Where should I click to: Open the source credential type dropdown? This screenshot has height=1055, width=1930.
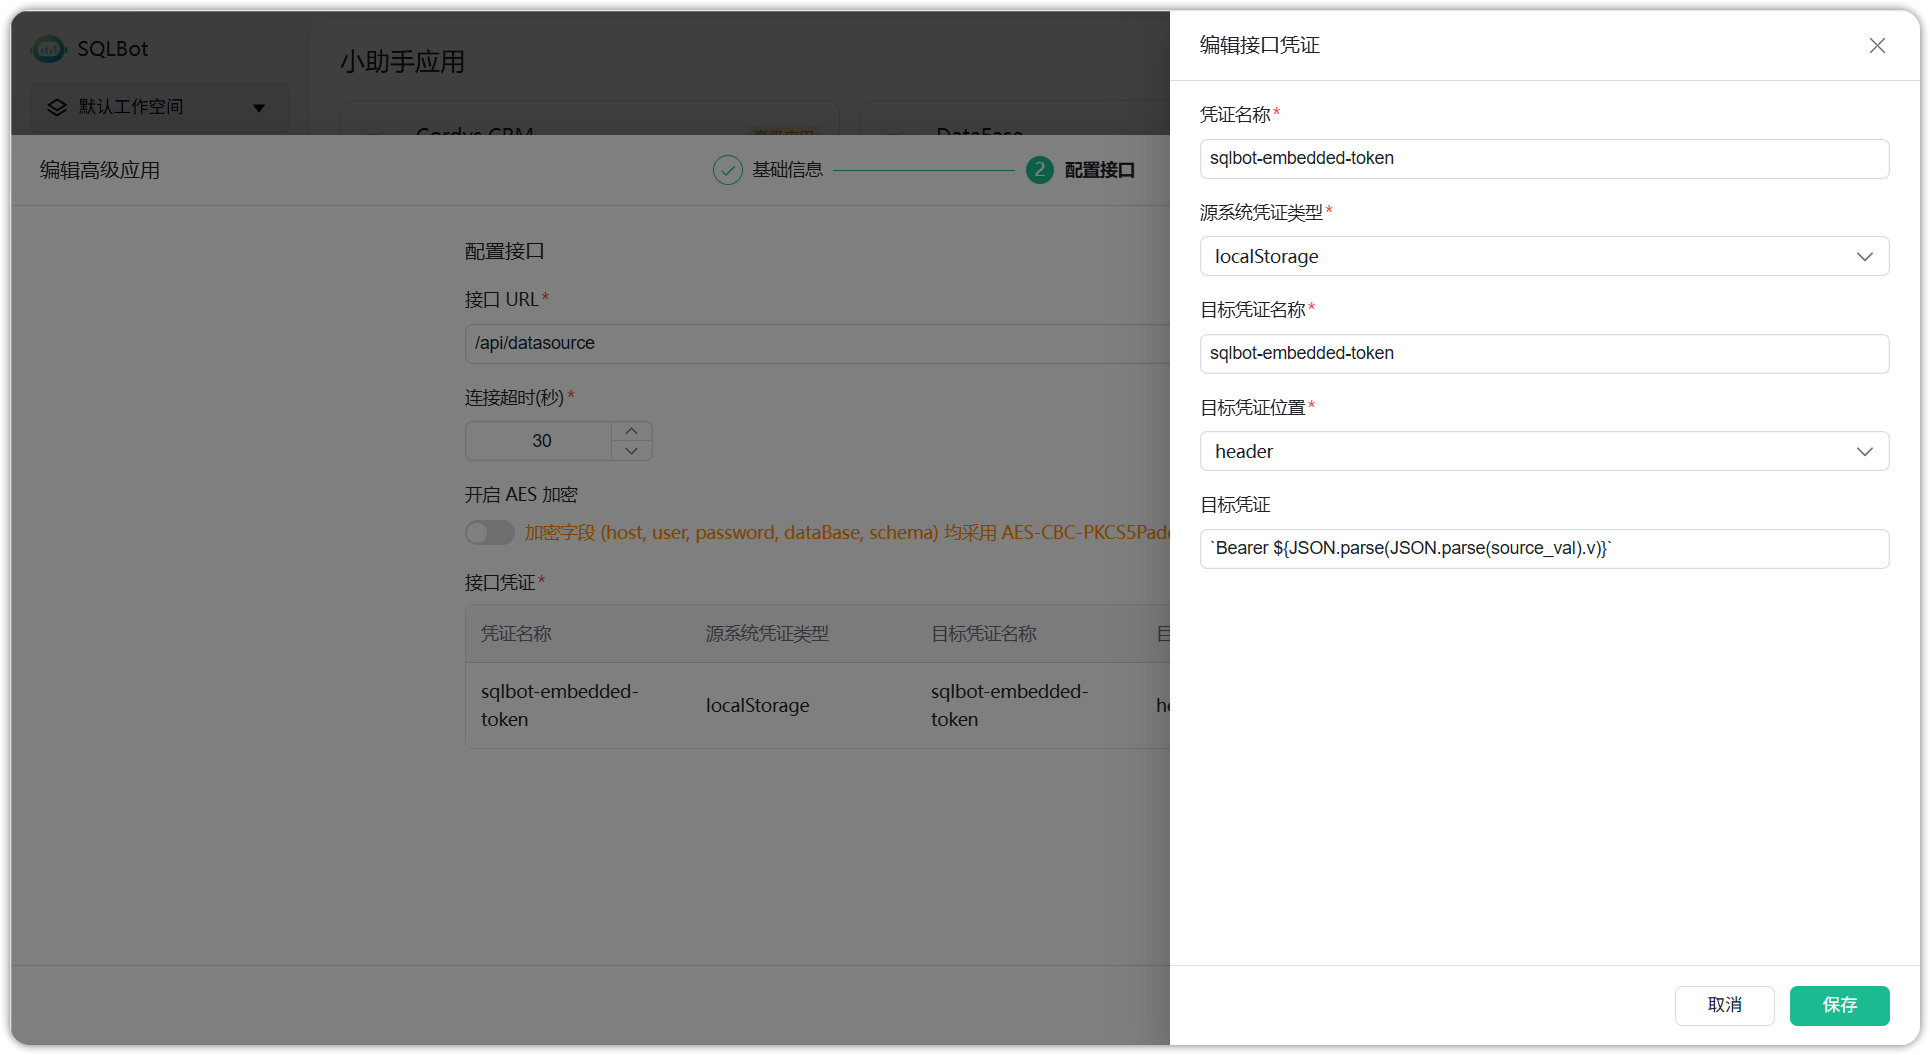pos(1544,256)
